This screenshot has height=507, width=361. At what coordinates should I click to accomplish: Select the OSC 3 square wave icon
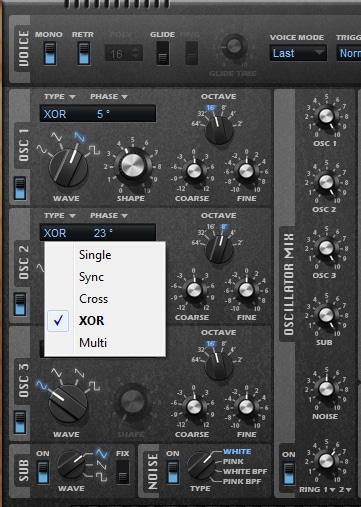[x=94, y=386]
